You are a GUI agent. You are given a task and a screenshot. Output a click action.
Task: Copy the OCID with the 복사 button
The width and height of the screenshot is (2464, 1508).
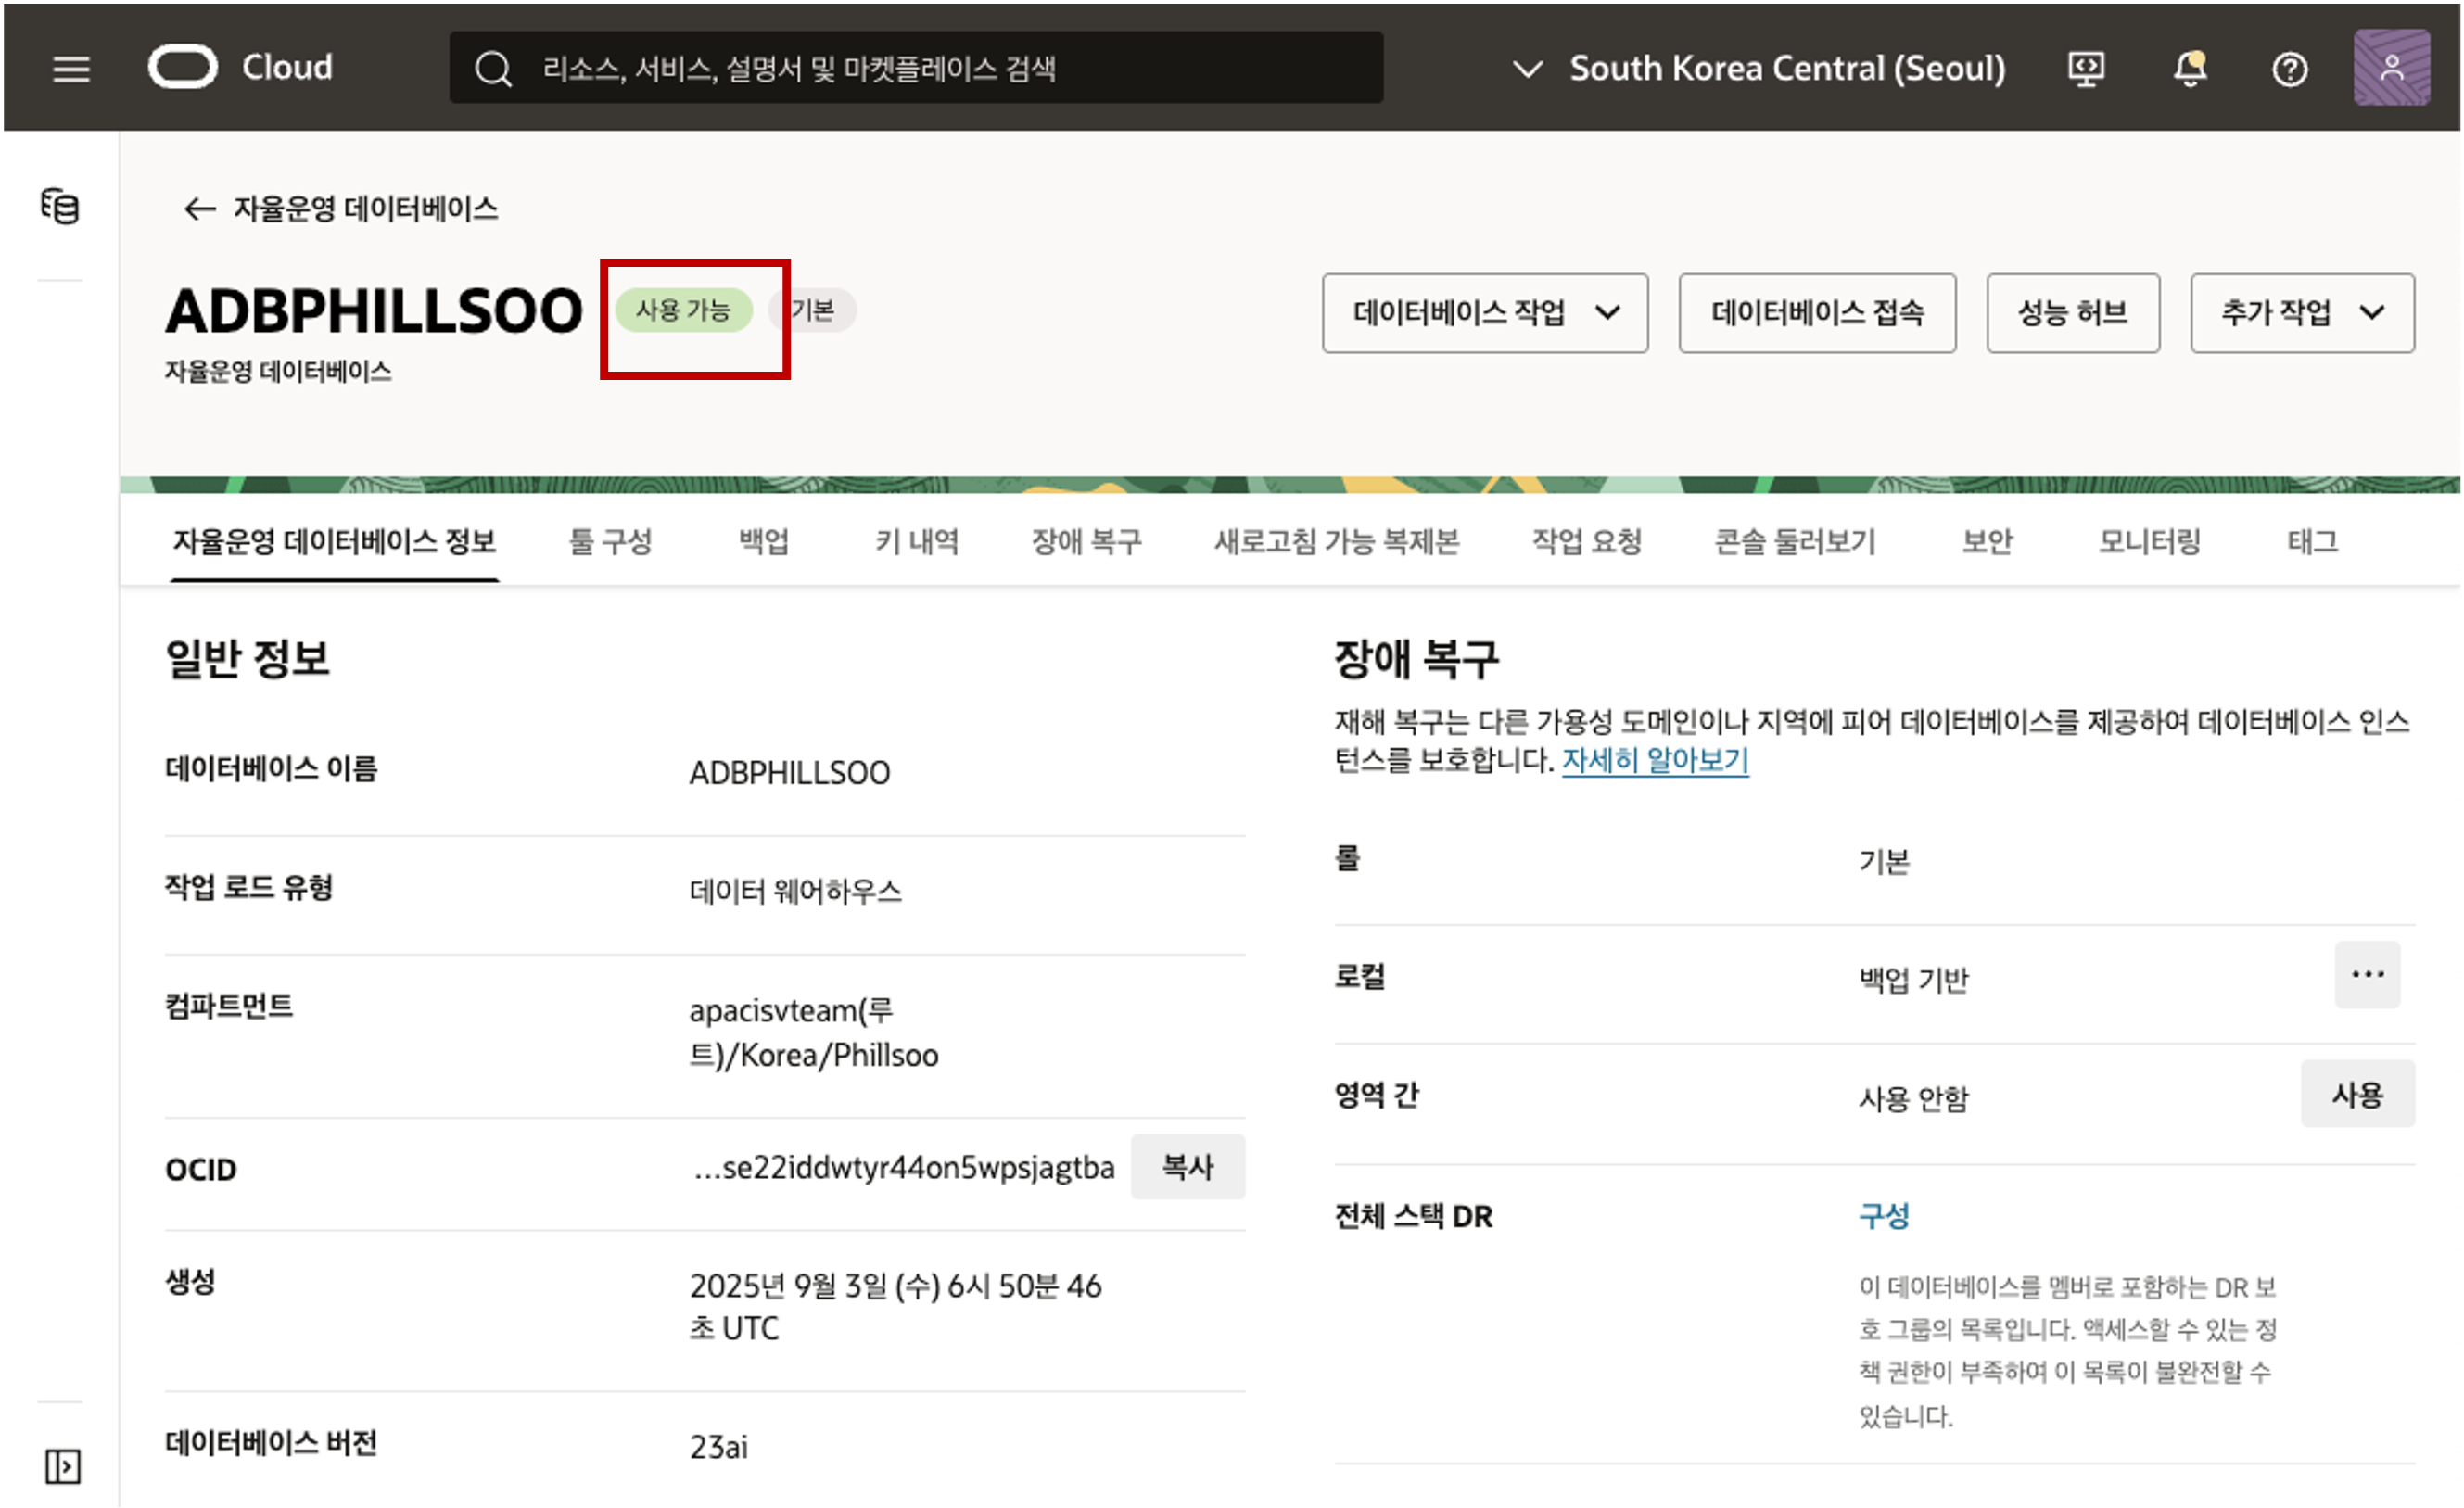[1187, 1166]
